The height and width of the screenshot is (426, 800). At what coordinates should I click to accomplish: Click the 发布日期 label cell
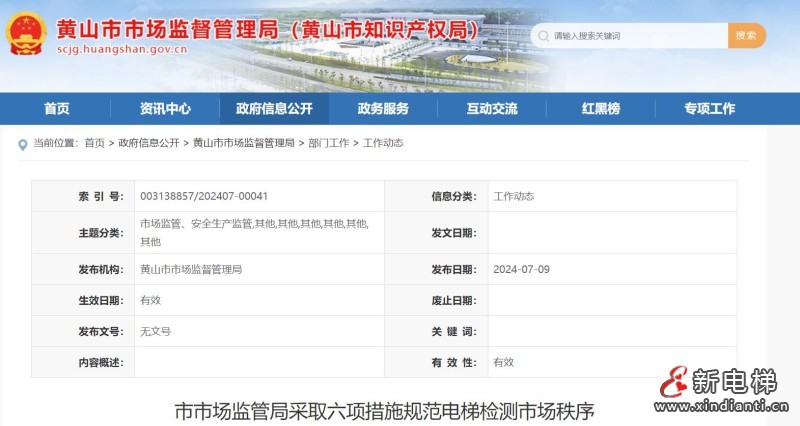point(437,269)
